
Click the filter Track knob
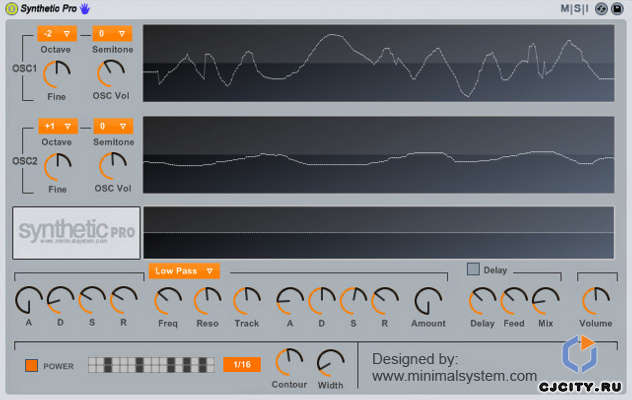[247, 301]
